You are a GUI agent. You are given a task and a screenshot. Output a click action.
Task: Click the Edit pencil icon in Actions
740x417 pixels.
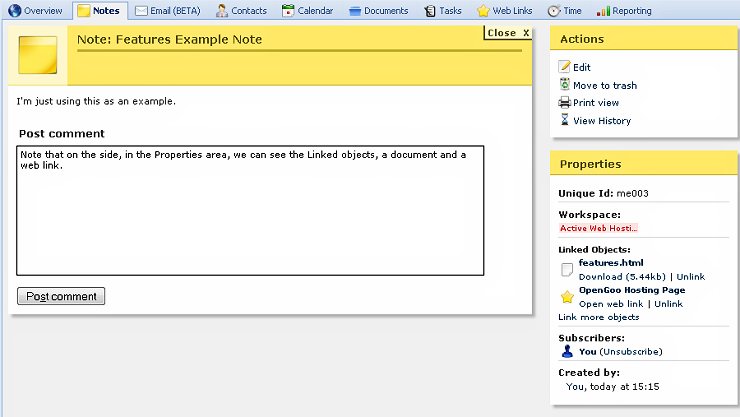click(x=564, y=67)
